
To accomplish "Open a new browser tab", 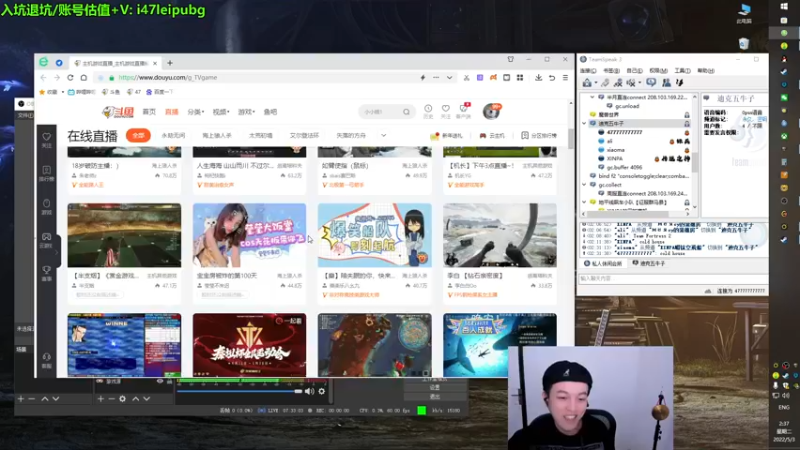I will (170, 63).
